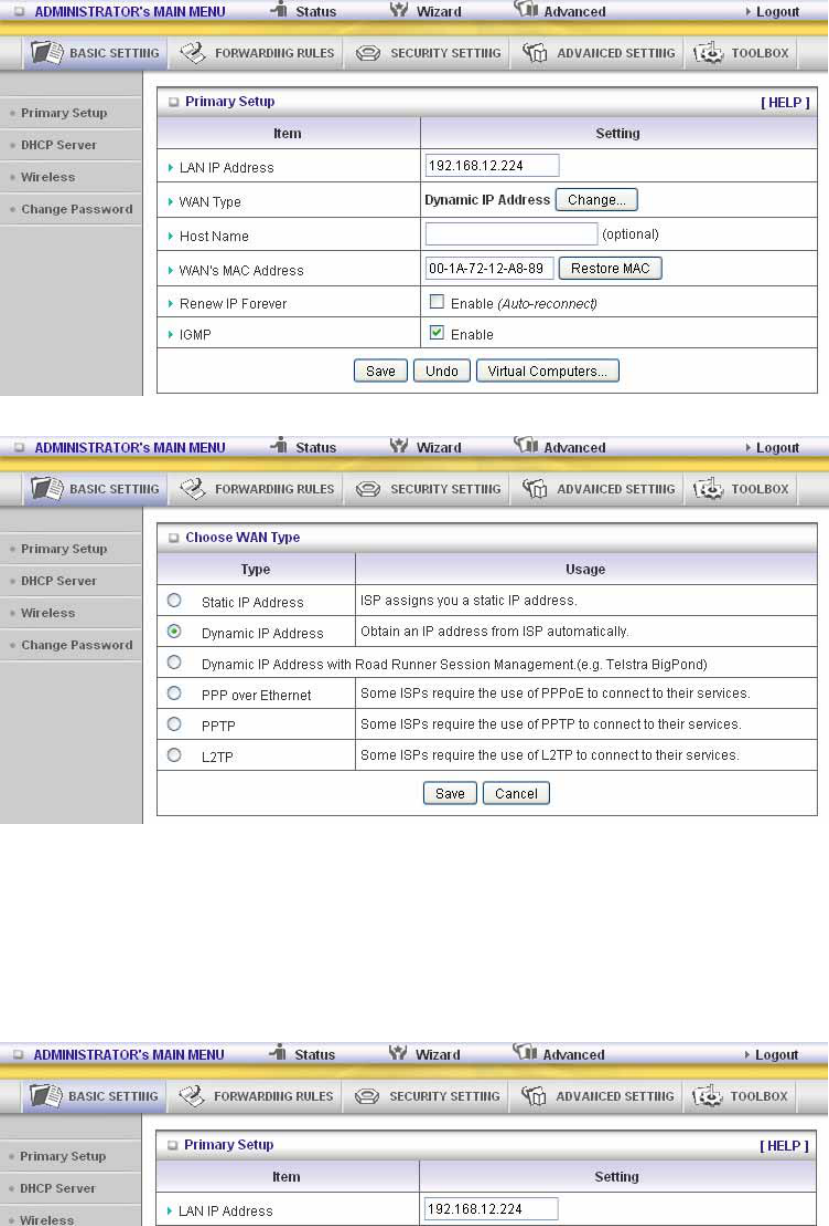829x1226 pixels.
Task: Select the L2TP radio button
Action: [x=174, y=754]
